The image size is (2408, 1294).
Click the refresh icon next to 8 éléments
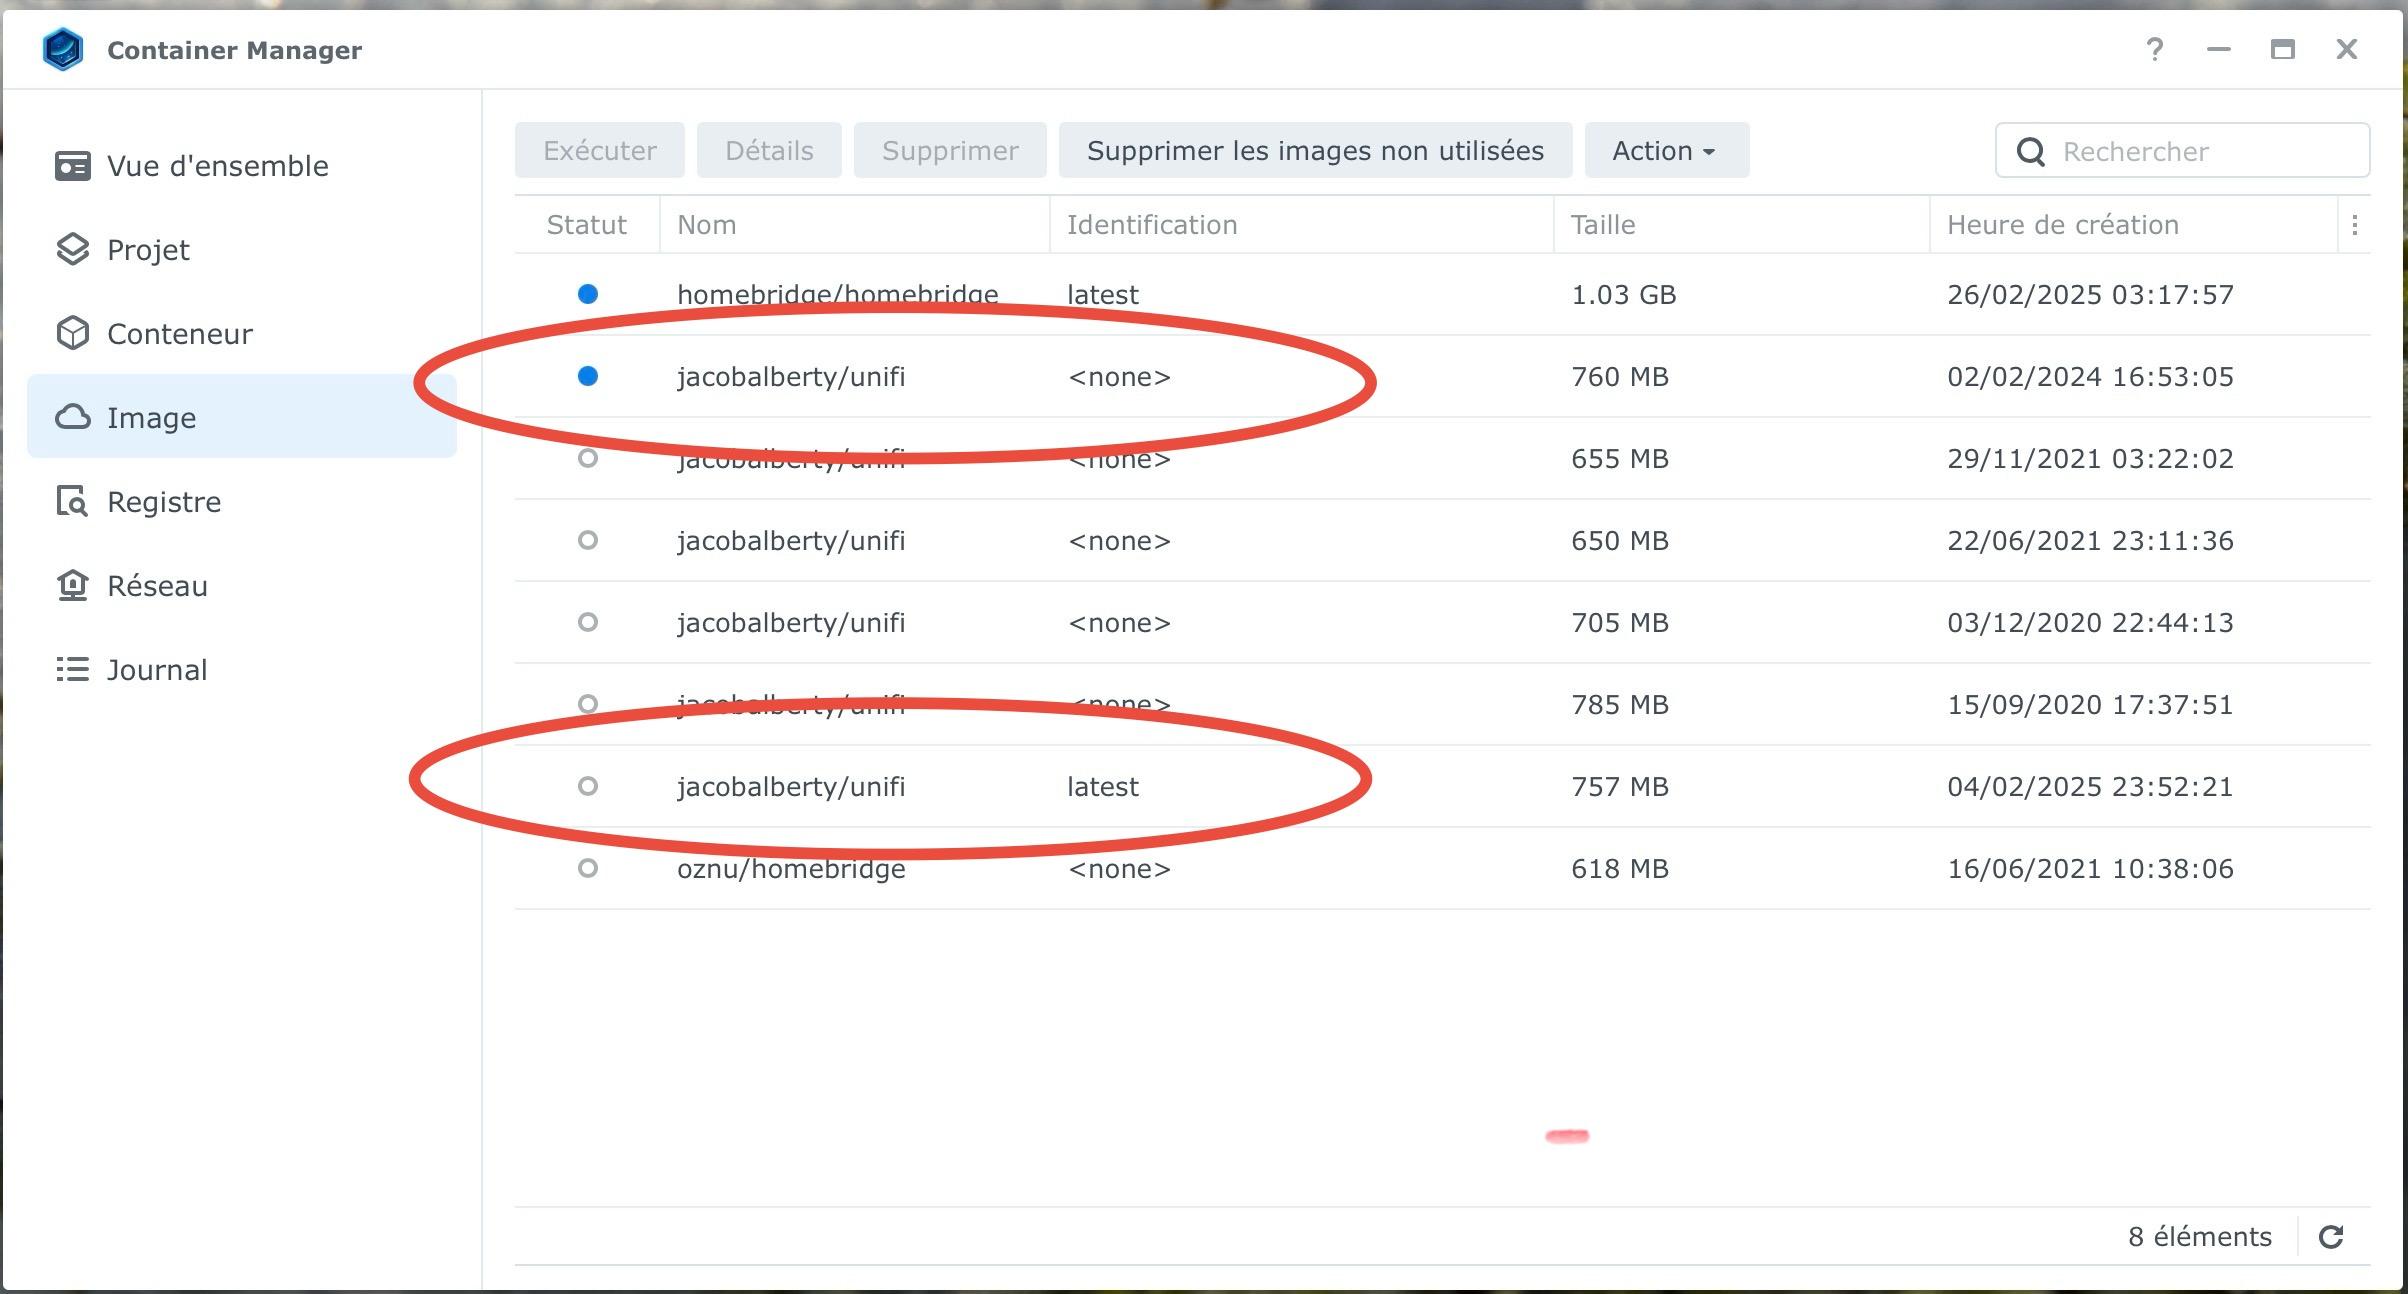tap(2331, 1237)
